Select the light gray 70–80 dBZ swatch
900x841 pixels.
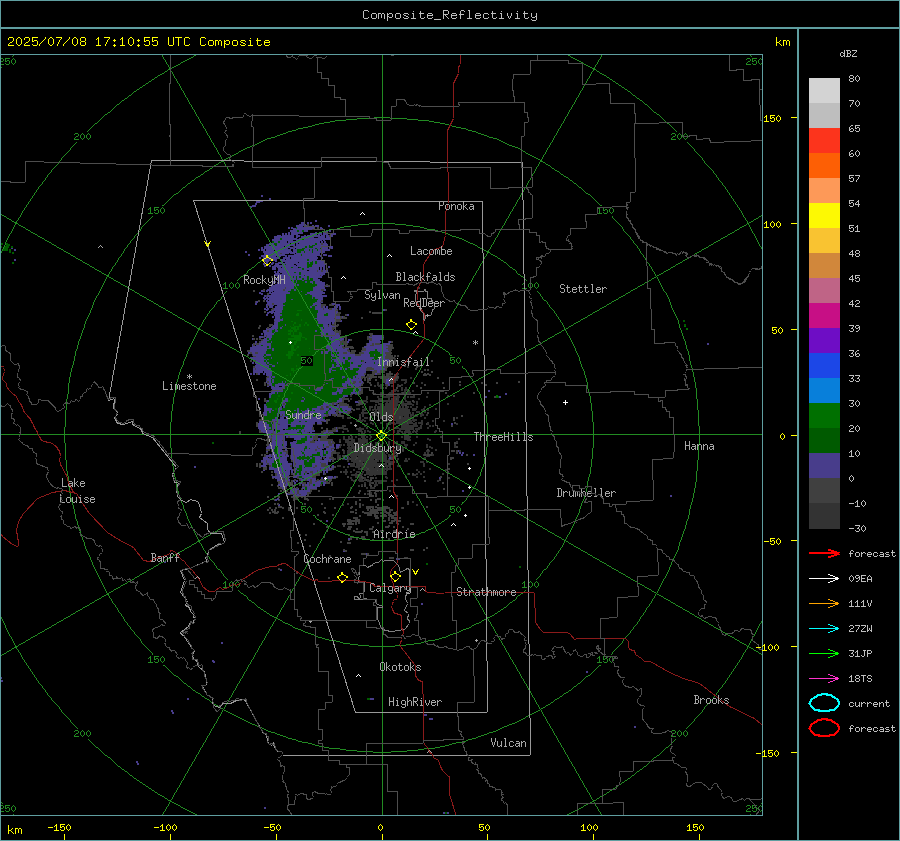click(824, 90)
